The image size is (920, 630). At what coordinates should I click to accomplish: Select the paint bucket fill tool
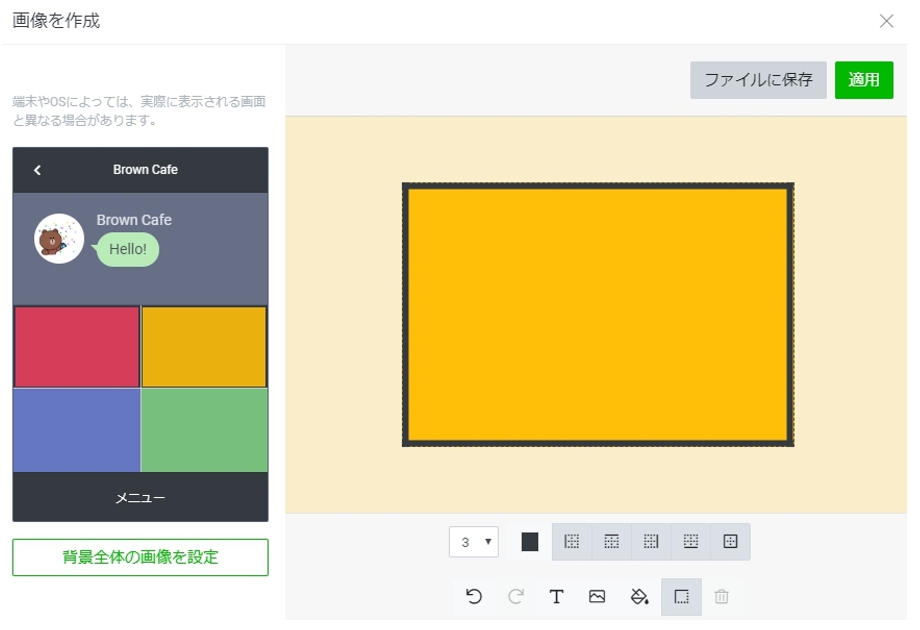pos(639,597)
